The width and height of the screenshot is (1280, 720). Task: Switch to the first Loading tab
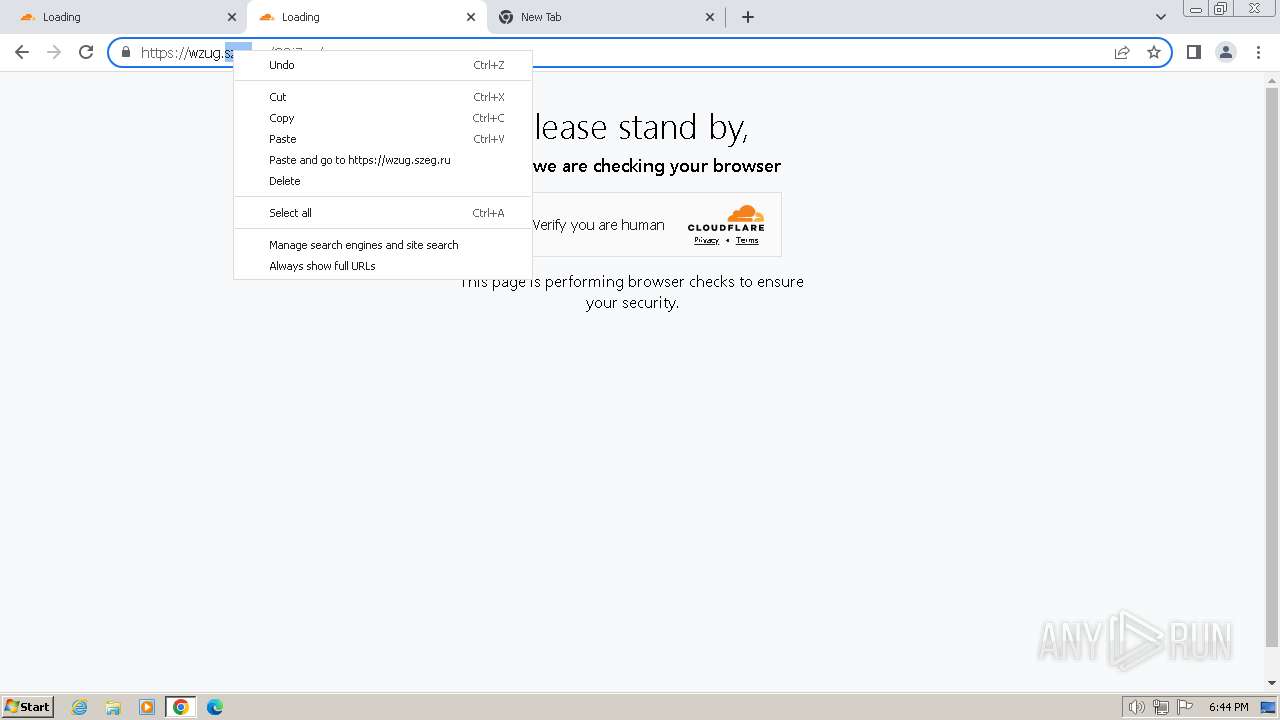[125, 17]
